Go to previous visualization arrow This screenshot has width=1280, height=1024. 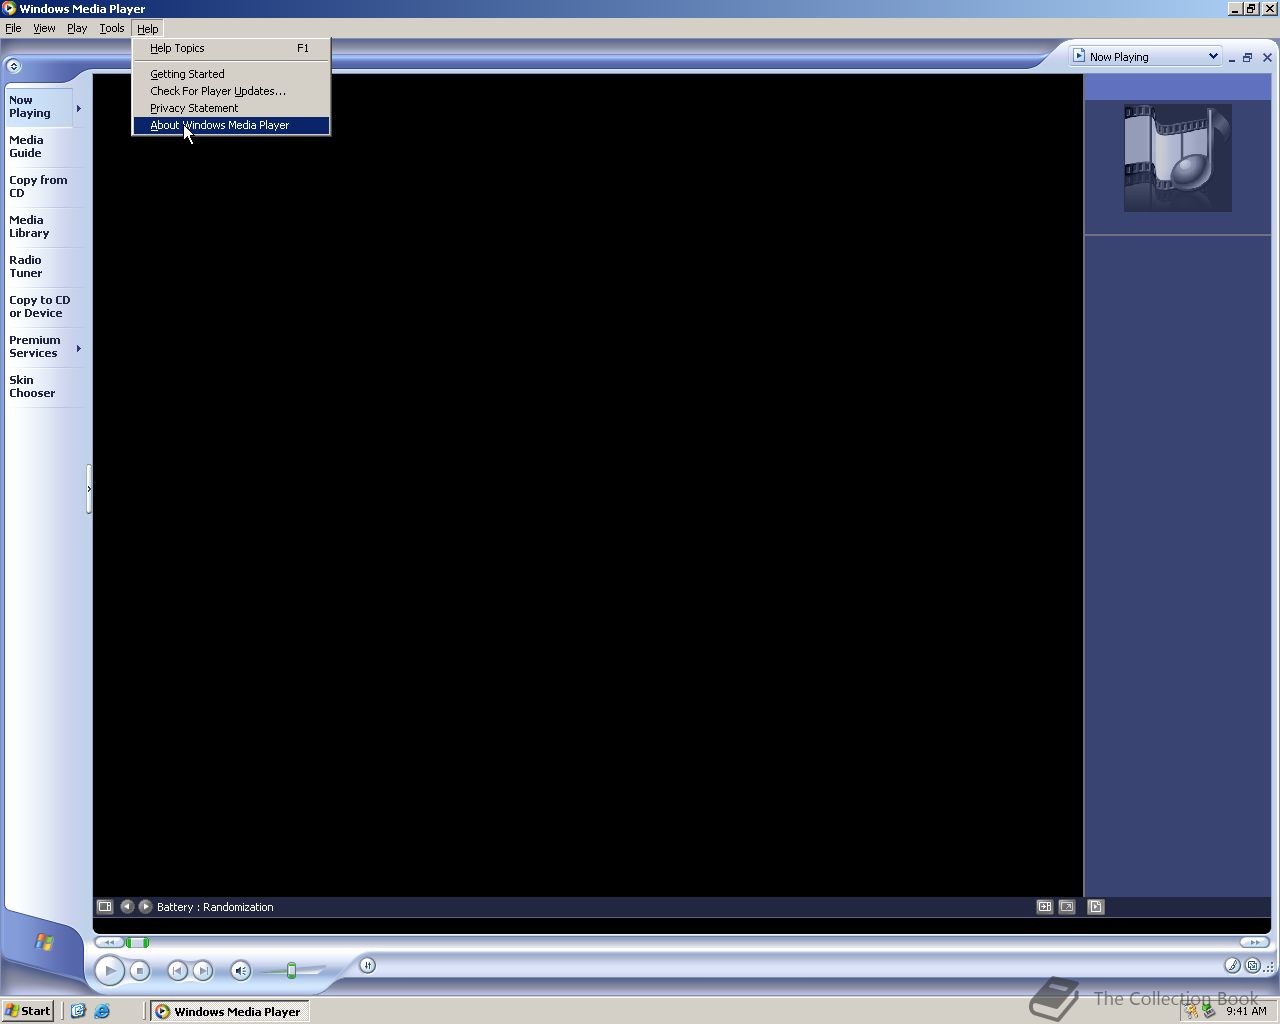(127, 906)
